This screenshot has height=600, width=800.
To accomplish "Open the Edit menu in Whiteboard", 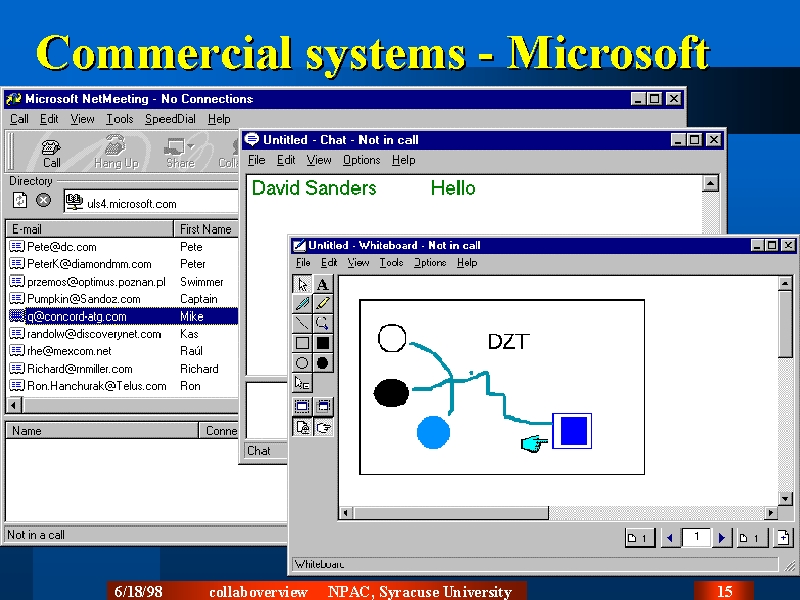I will pyautogui.click(x=329, y=262).
